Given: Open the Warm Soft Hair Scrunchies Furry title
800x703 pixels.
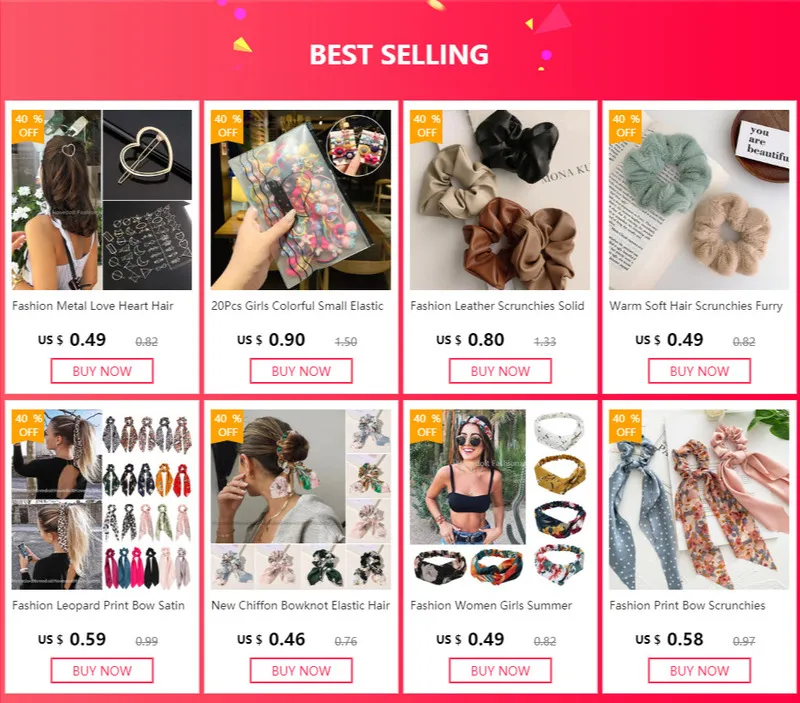Looking at the screenshot, I should [696, 306].
